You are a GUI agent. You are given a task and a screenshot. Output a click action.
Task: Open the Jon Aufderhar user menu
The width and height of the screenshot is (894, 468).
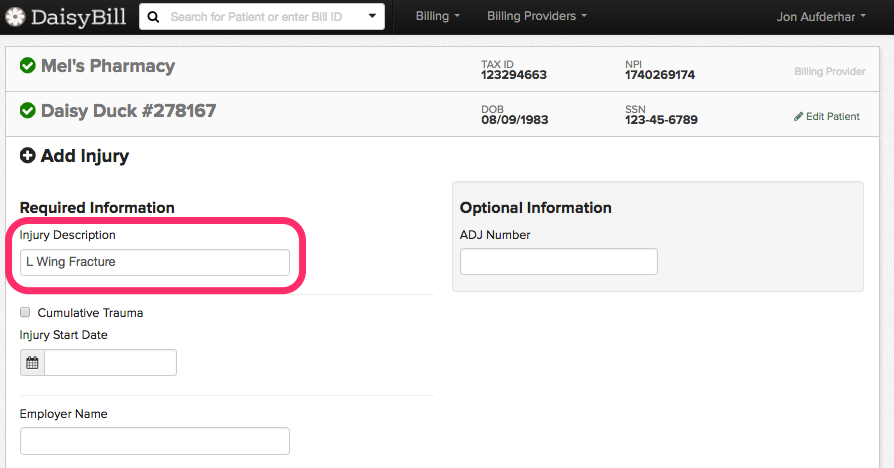[x=821, y=17]
